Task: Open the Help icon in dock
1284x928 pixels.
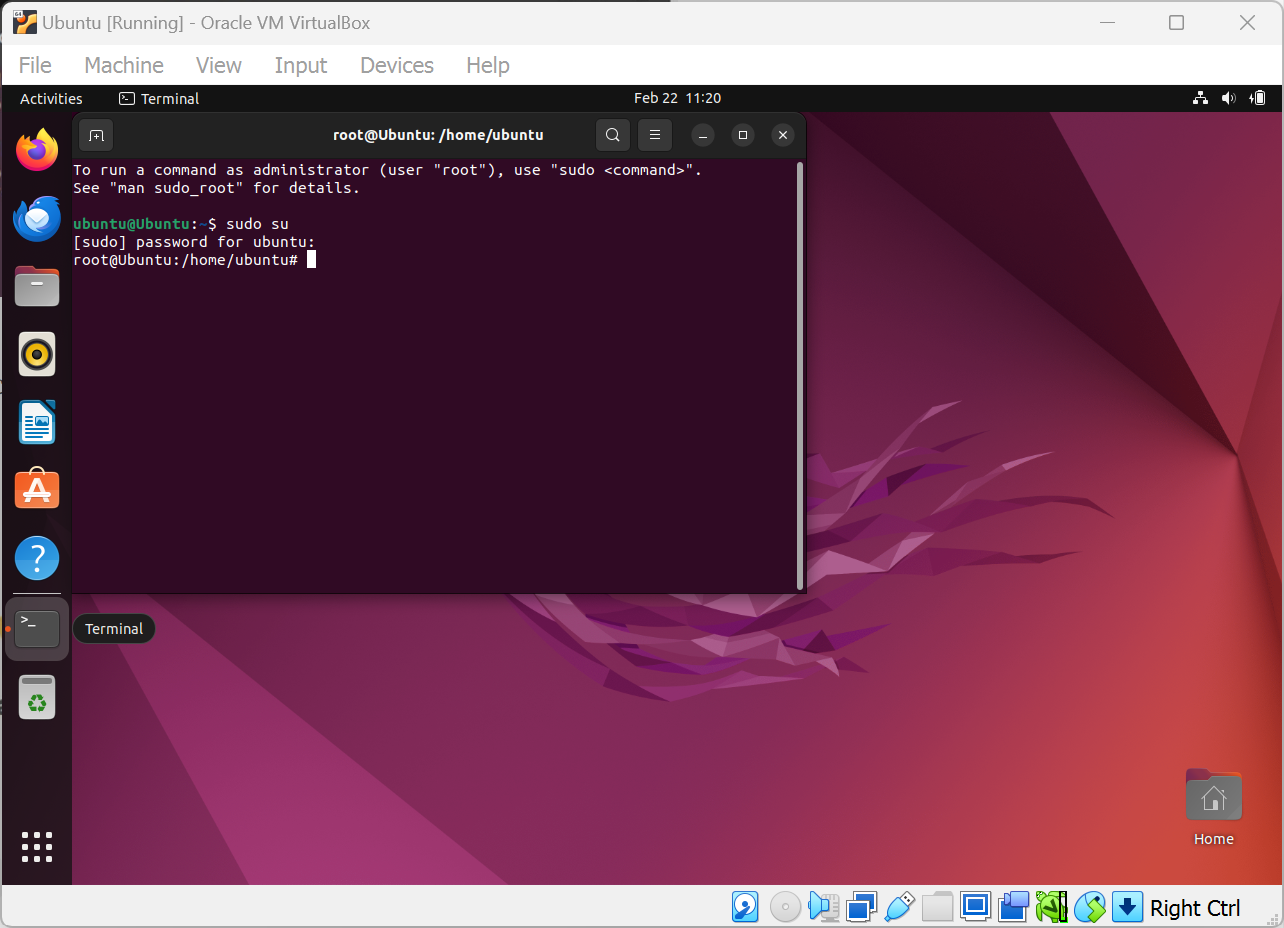Action: 37,558
